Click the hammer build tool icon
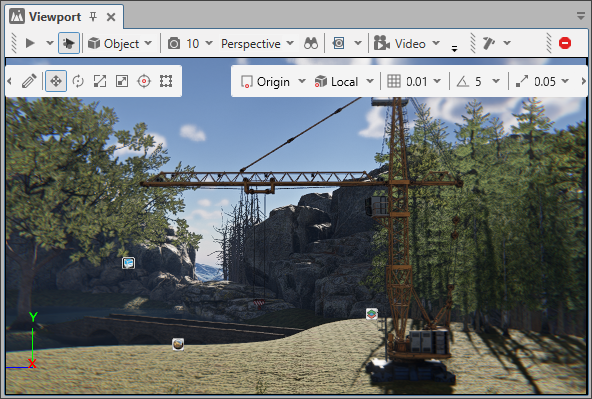Image resolution: width=592 pixels, height=399 pixels. pos(489,43)
